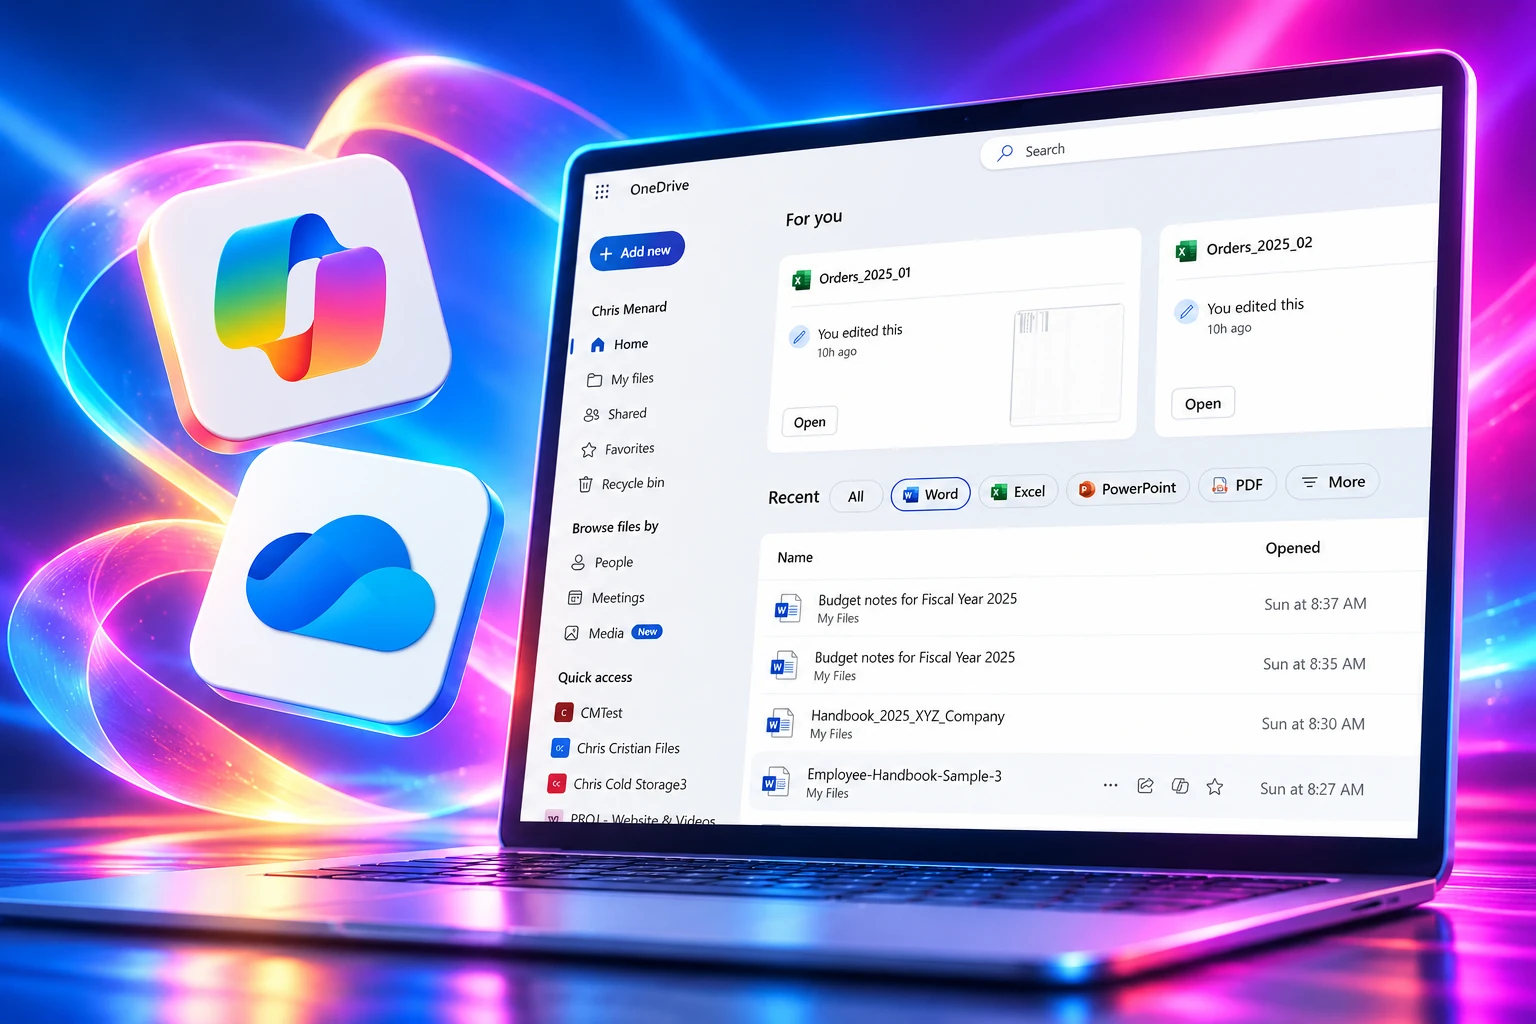
Task: Open the app launcher grid icon
Action: point(602,191)
